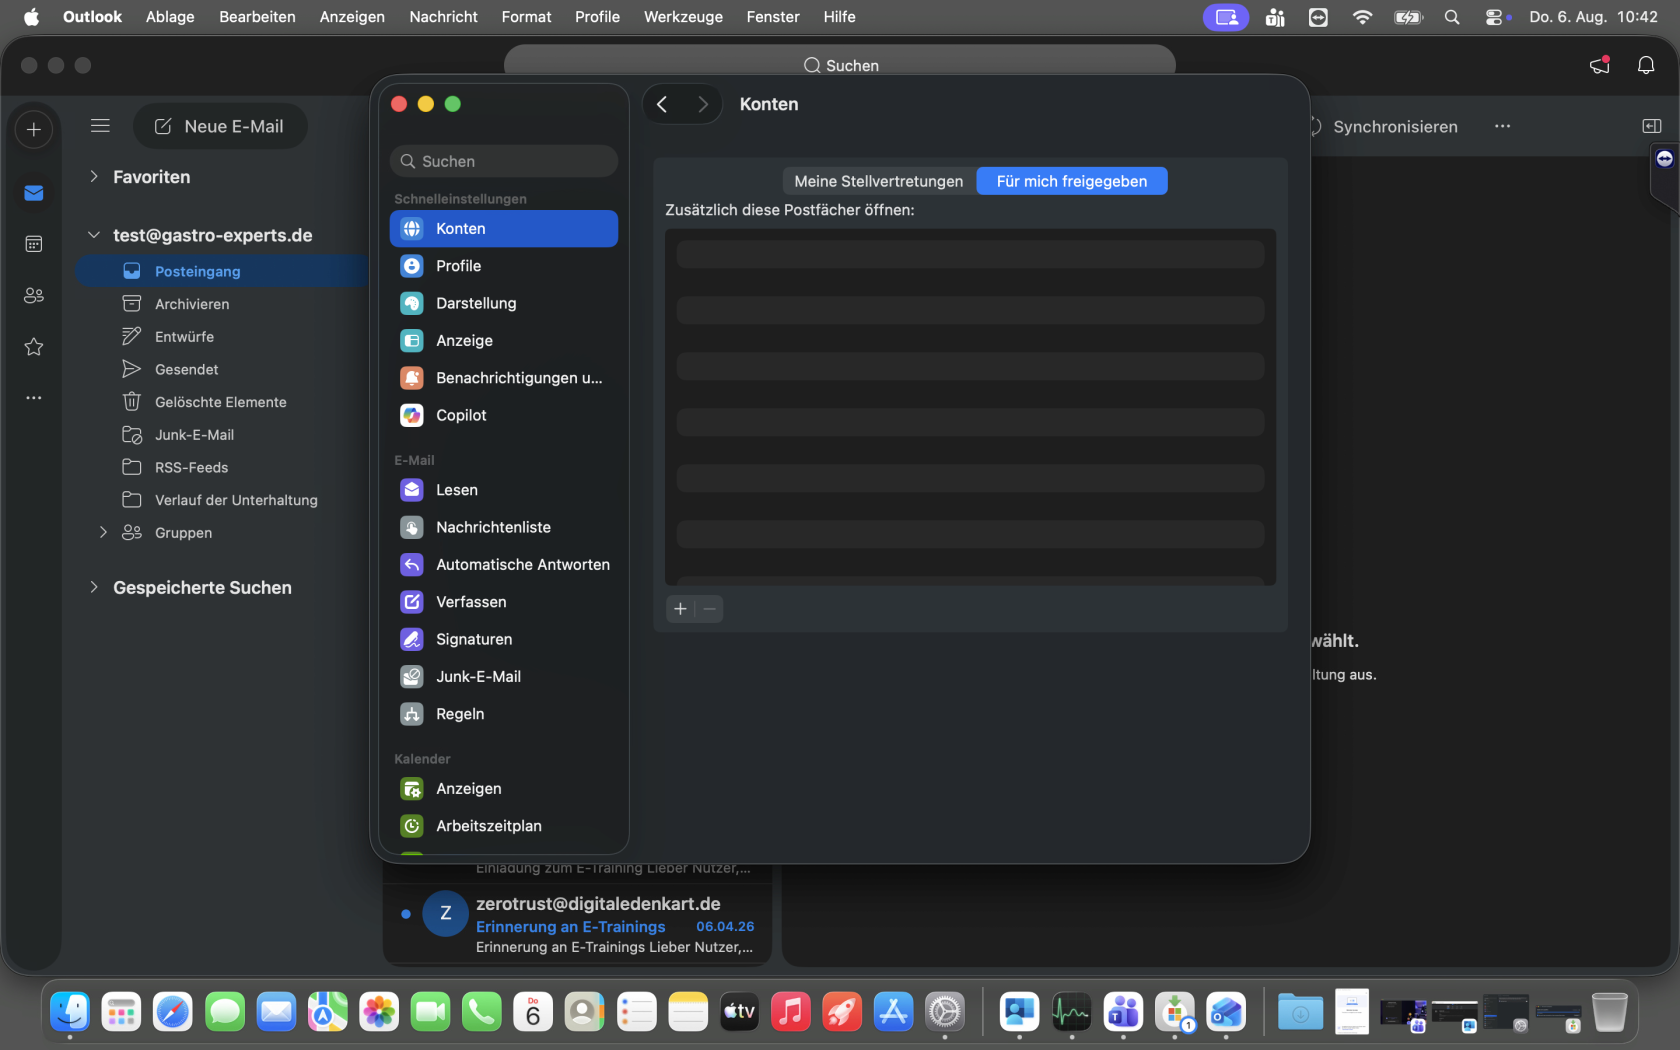Open Favorites star in Outlook rail
The width and height of the screenshot is (1680, 1050).
(x=34, y=347)
